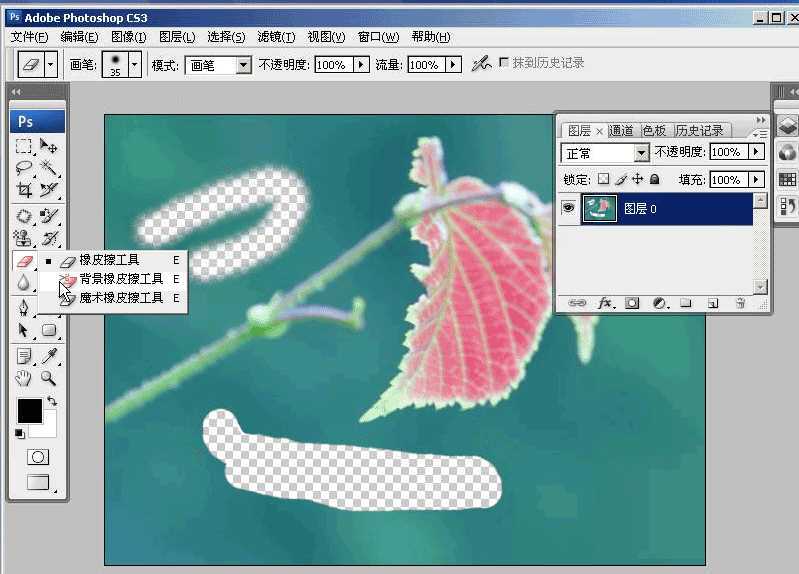Switch to the 历史记录 tab
The height and width of the screenshot is (574, 799).
pos(700,131)
